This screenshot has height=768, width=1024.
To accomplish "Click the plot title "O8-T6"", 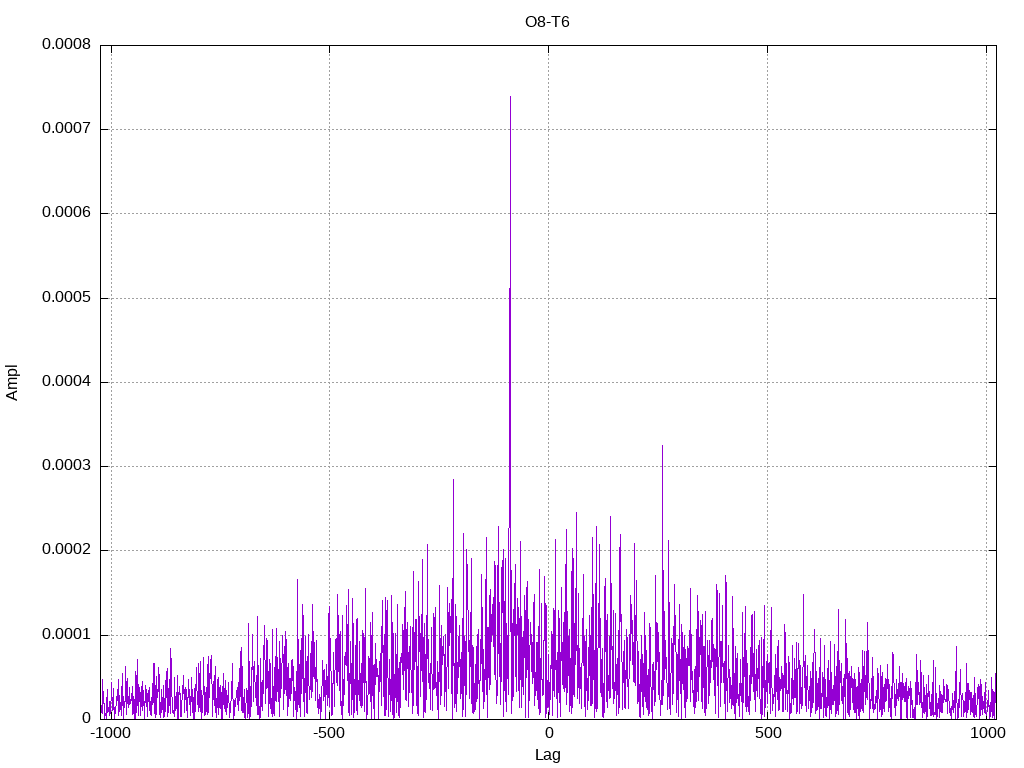I will 547,22.
